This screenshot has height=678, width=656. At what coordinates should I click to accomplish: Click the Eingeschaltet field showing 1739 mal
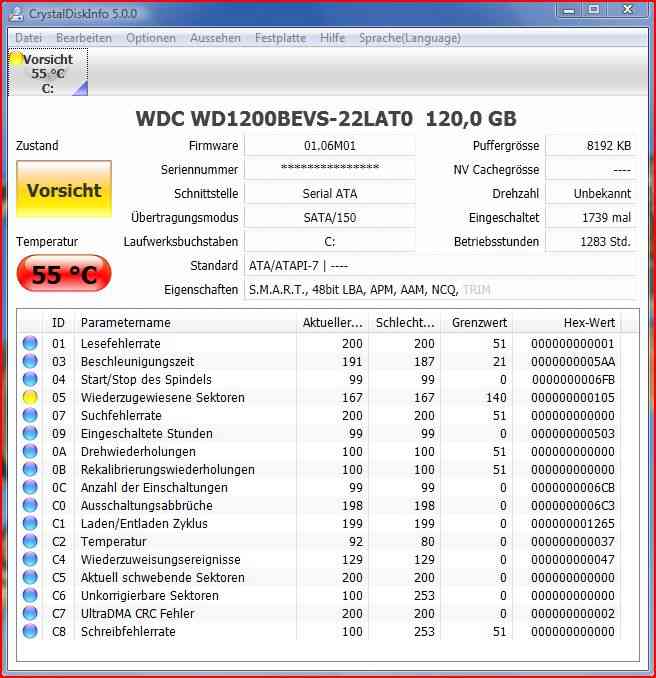[591, 217]
